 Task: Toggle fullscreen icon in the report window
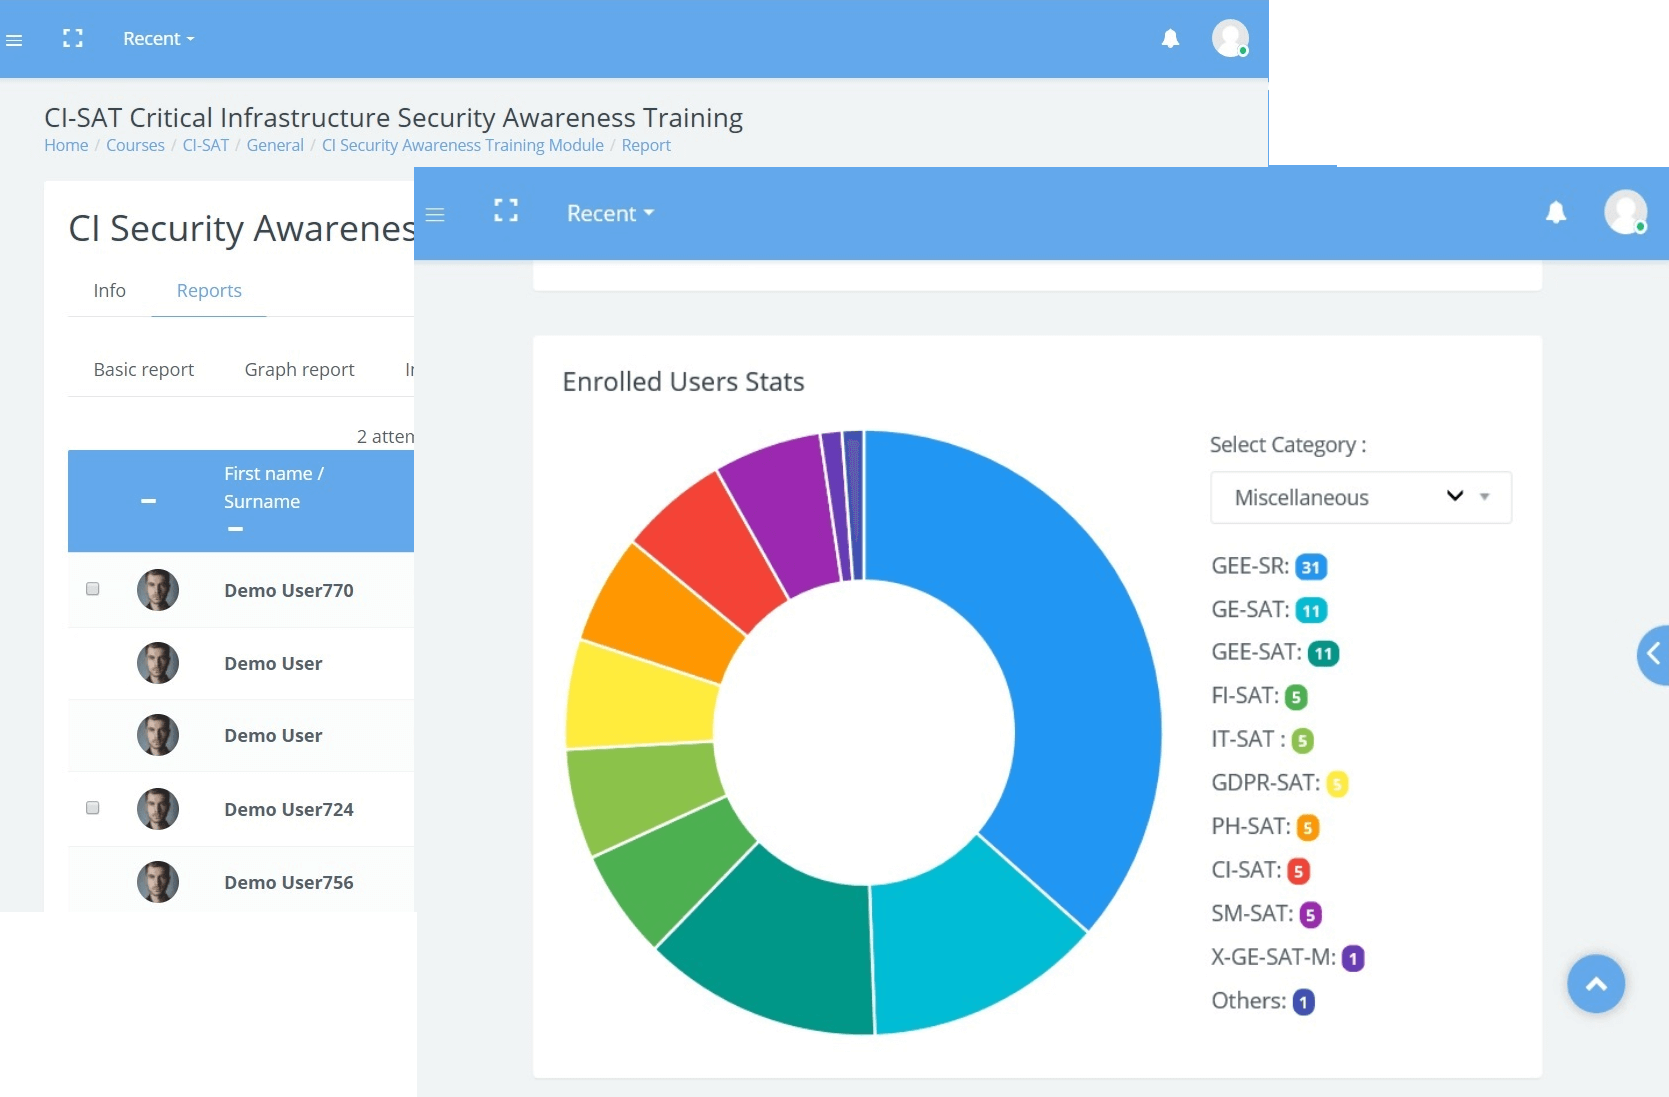pyautogui.click(x=73, y=39)
